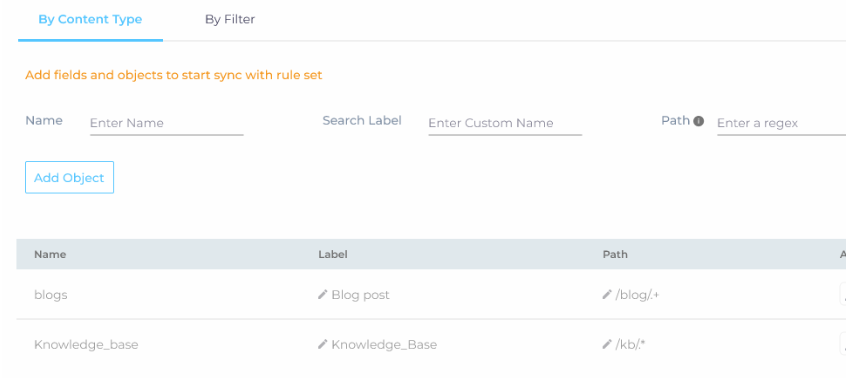
Task: Click the cut-off action button in Knowledge_base row
Action: click(844, 344)
